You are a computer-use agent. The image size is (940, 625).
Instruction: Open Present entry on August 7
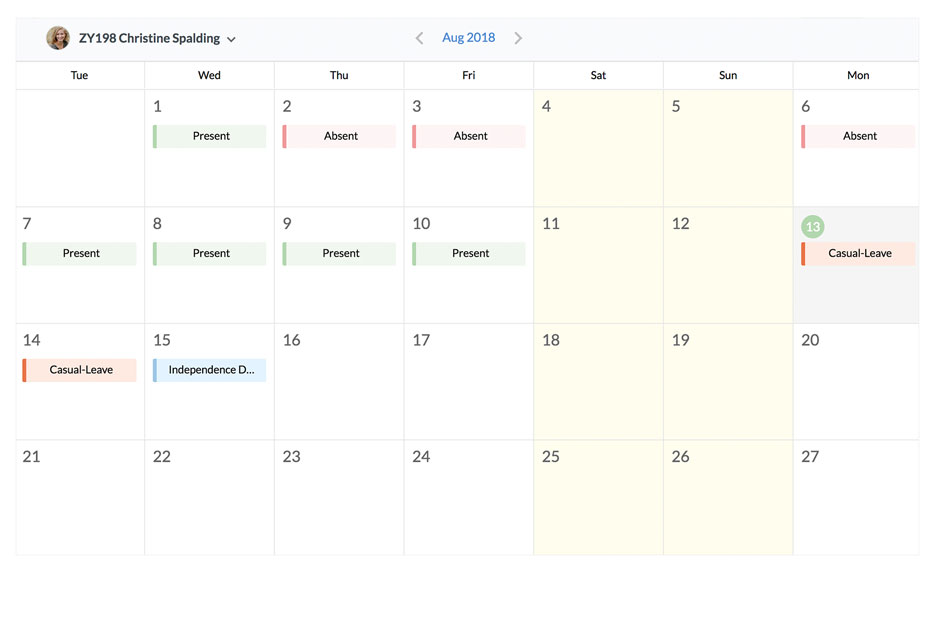point(80,253)
